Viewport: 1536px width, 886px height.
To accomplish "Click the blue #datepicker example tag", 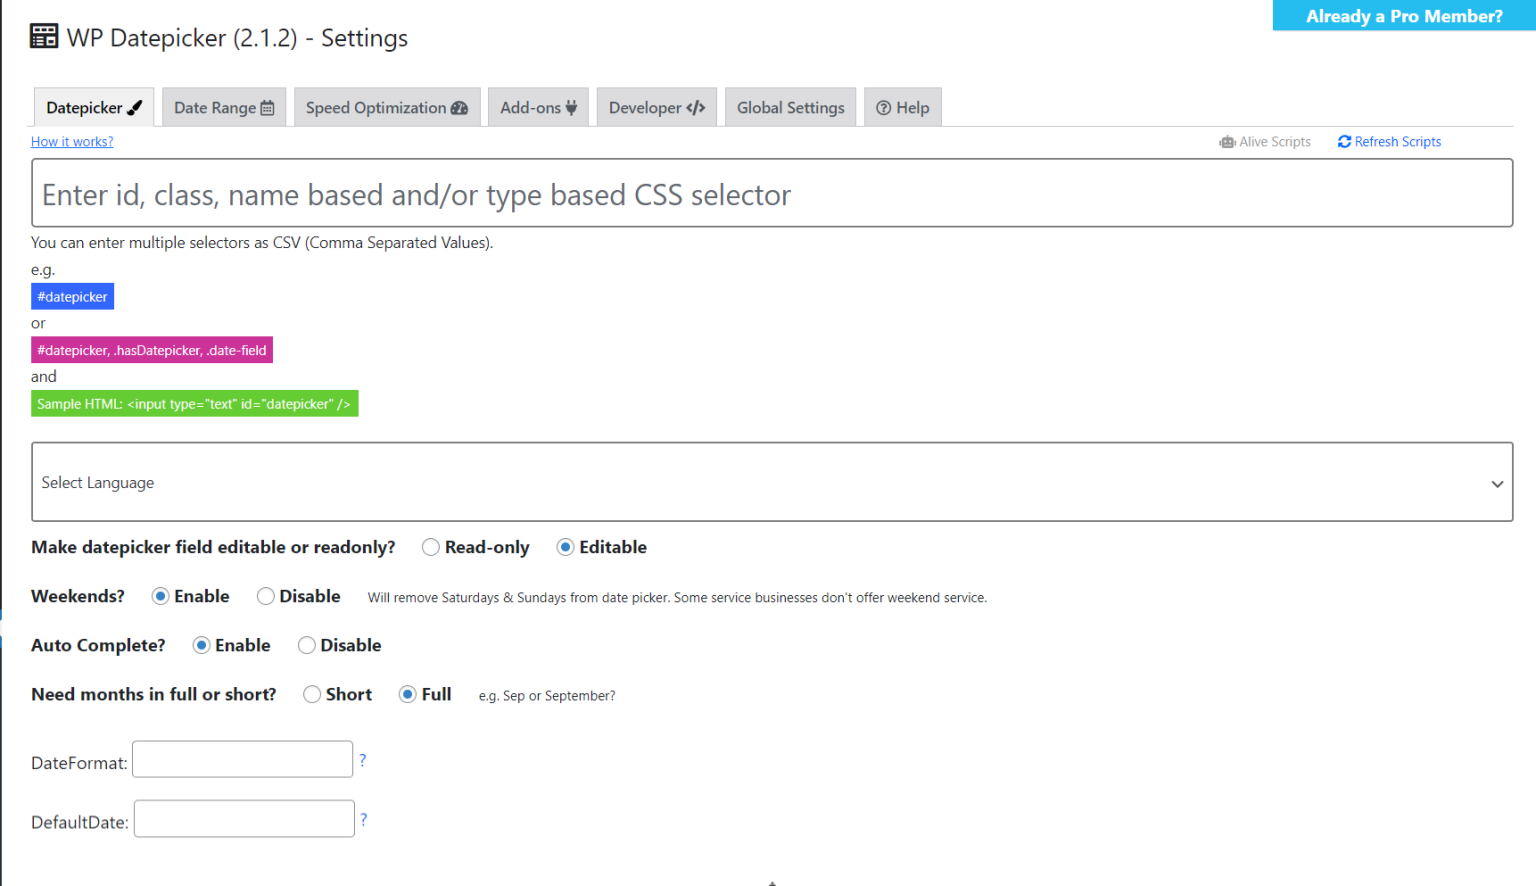I will (x=72, y=297).
